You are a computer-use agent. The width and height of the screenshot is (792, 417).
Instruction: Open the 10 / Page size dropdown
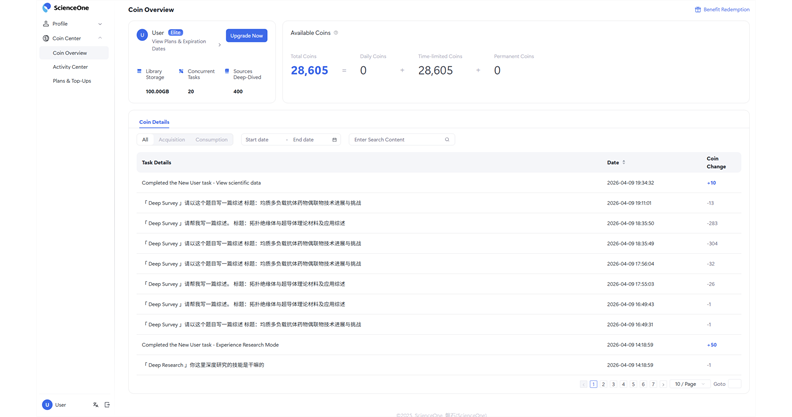tap(690, 384)
